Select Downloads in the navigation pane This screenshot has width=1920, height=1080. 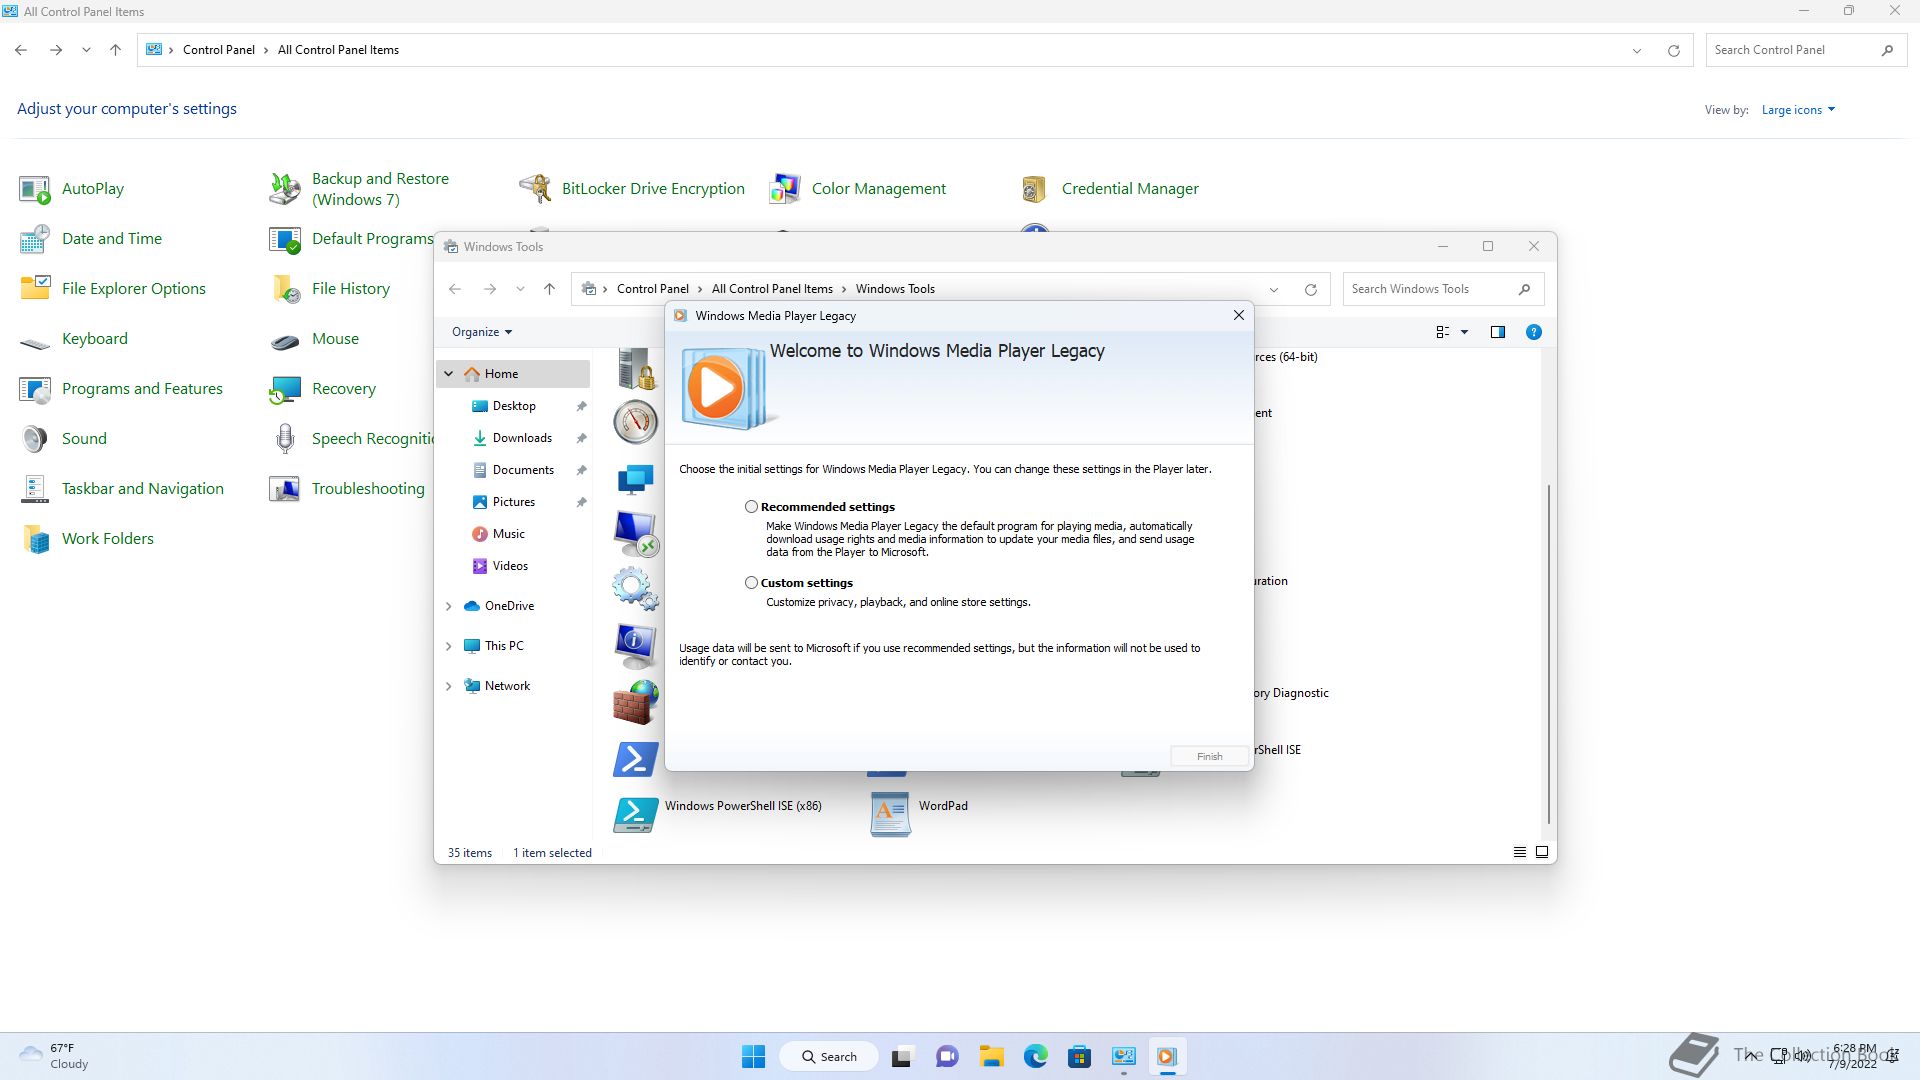521,438
